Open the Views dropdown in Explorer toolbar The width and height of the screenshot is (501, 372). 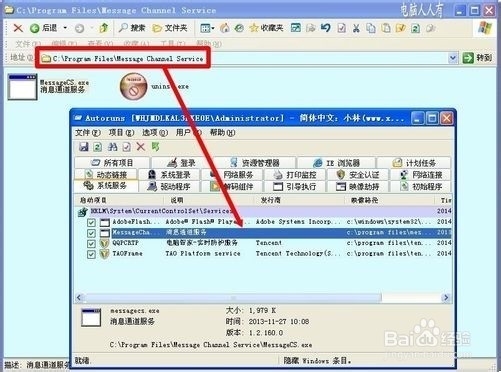(x=207, y=28)
